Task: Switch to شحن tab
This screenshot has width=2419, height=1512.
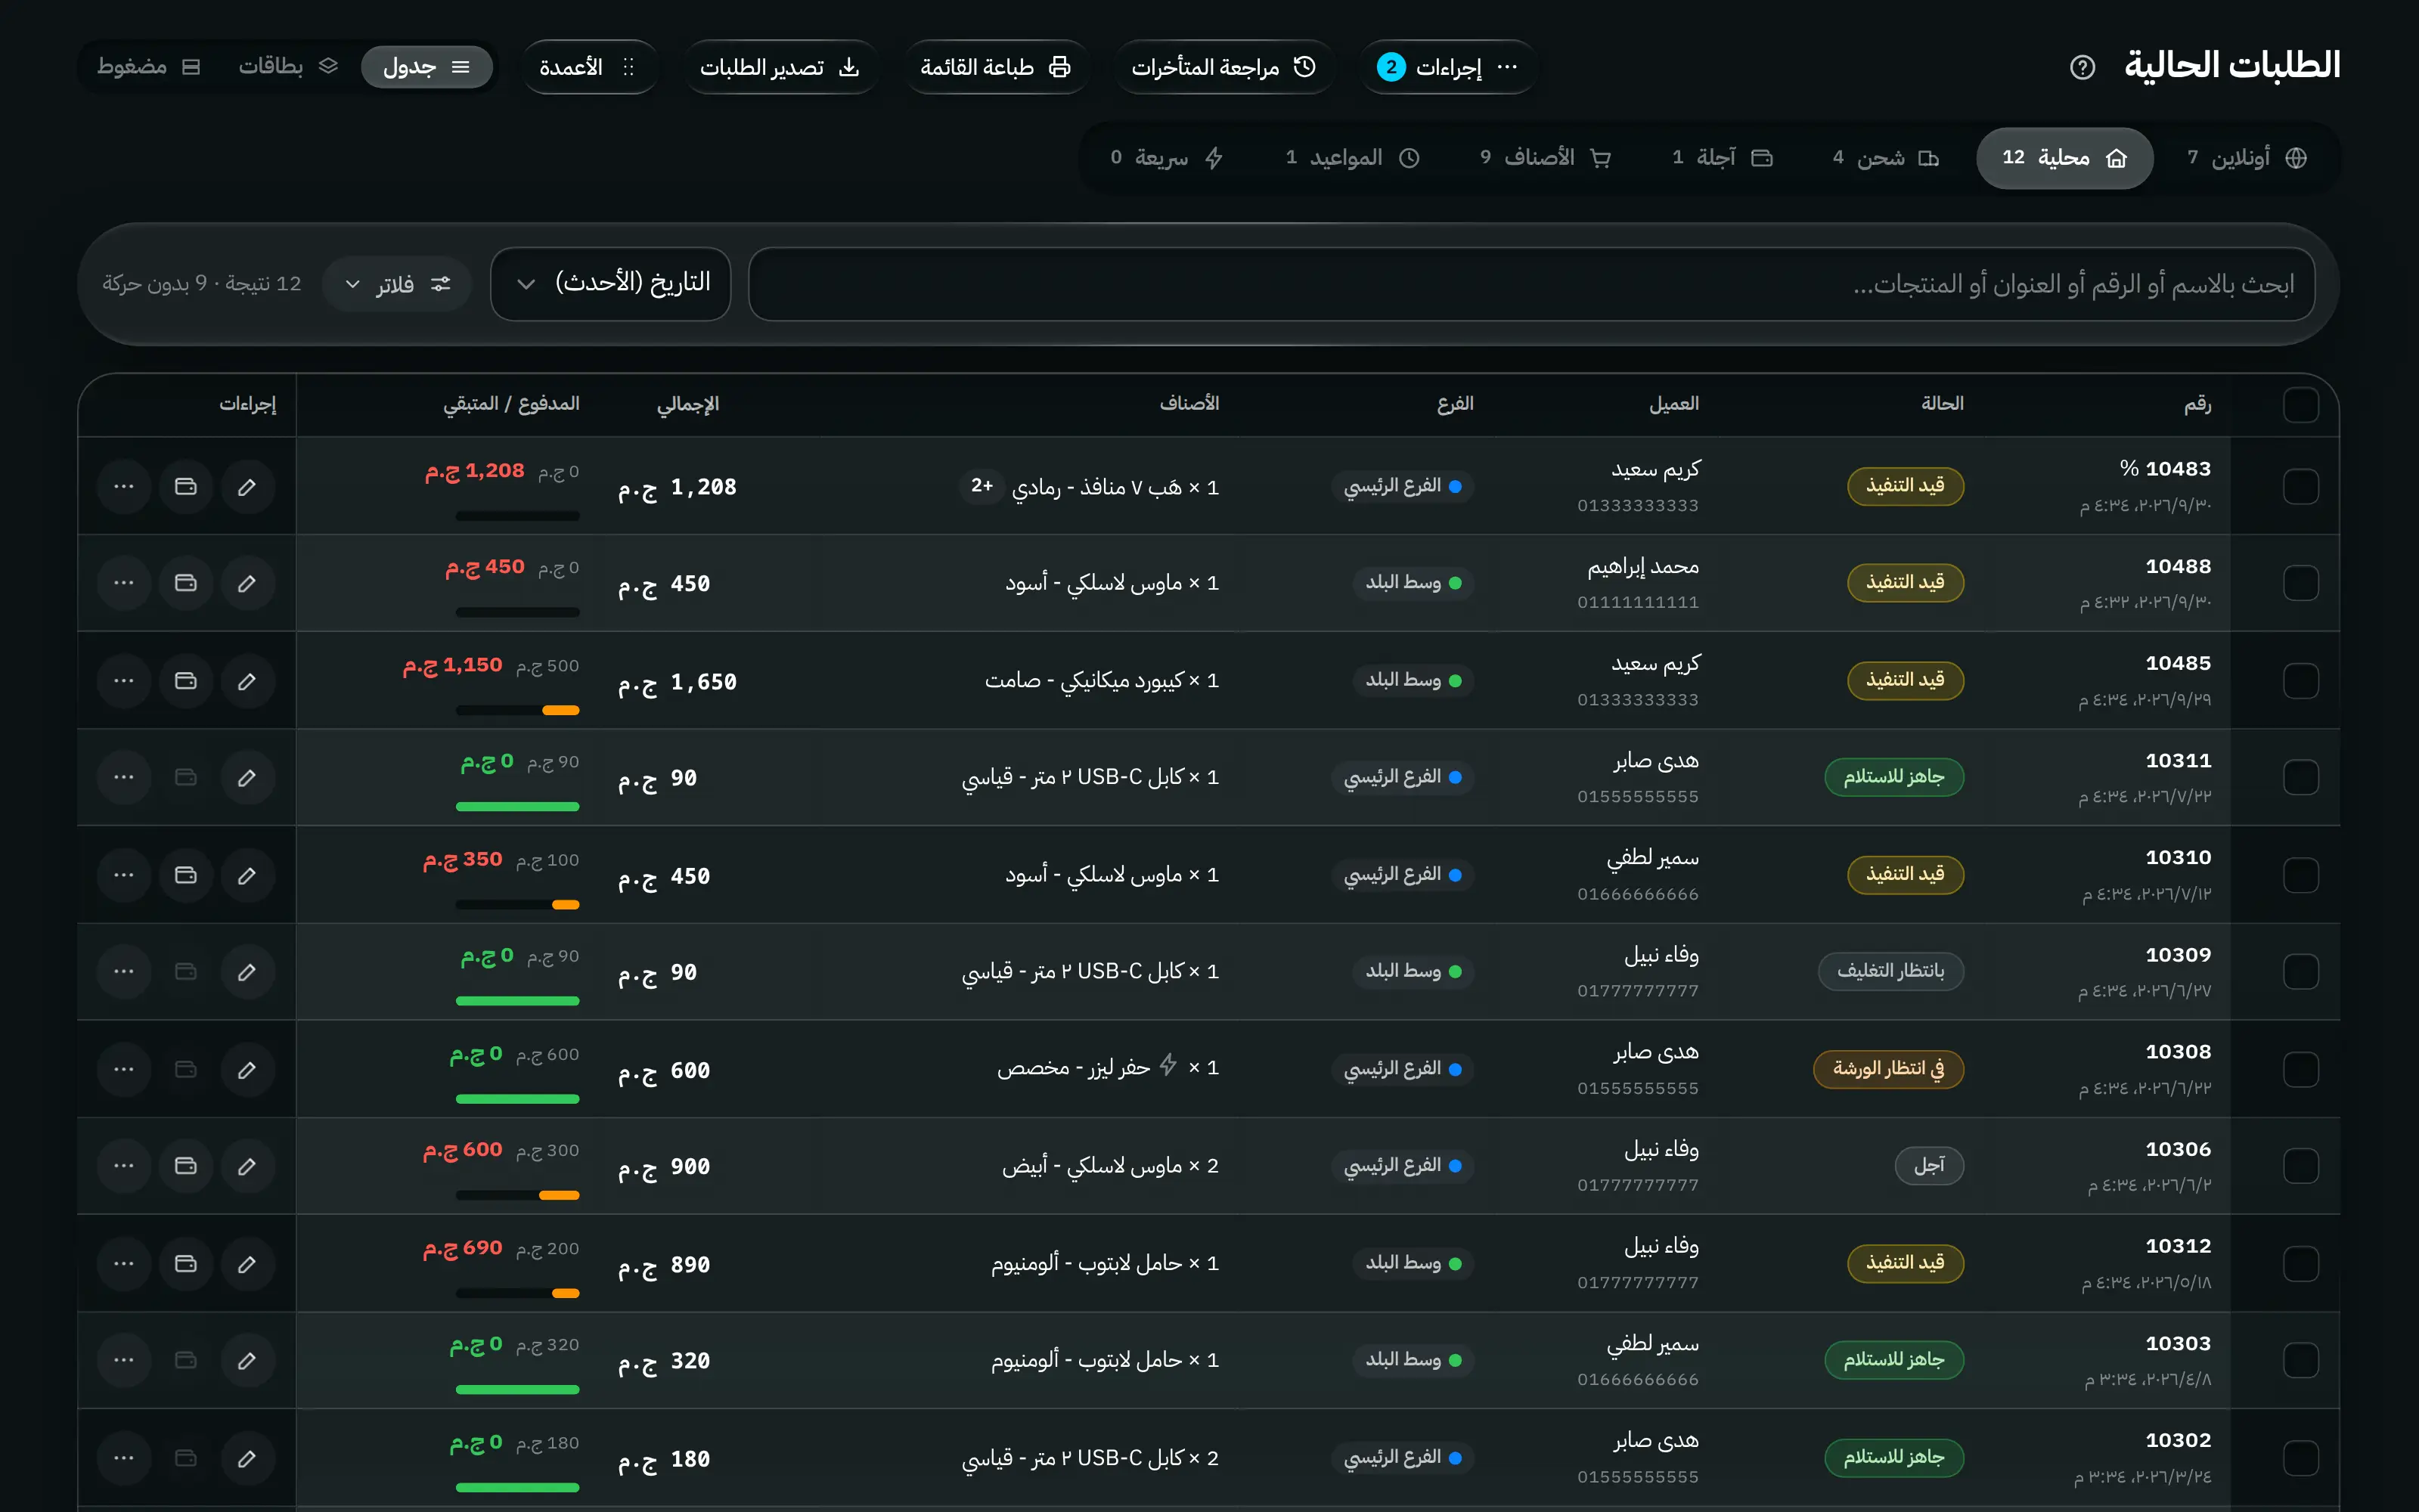Action: point(1885,158)
